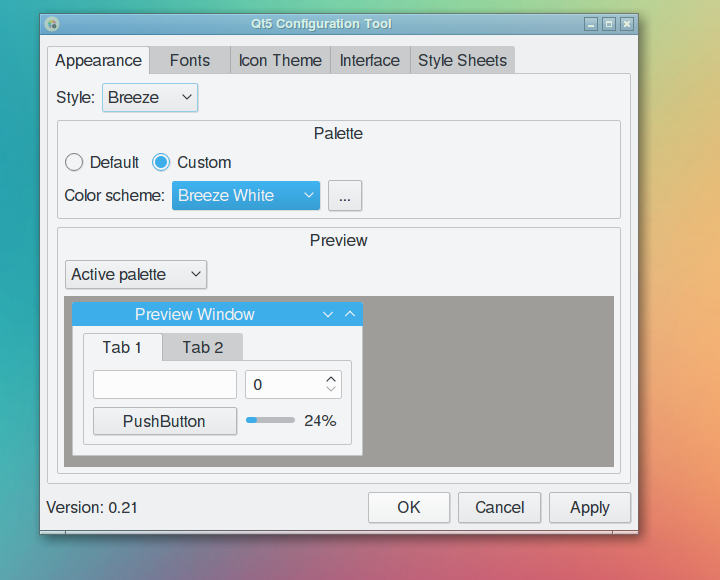The width and height of the screenshot is (720, 580).
Task: Open the Active palette dropdown
Action: point(136,275)
